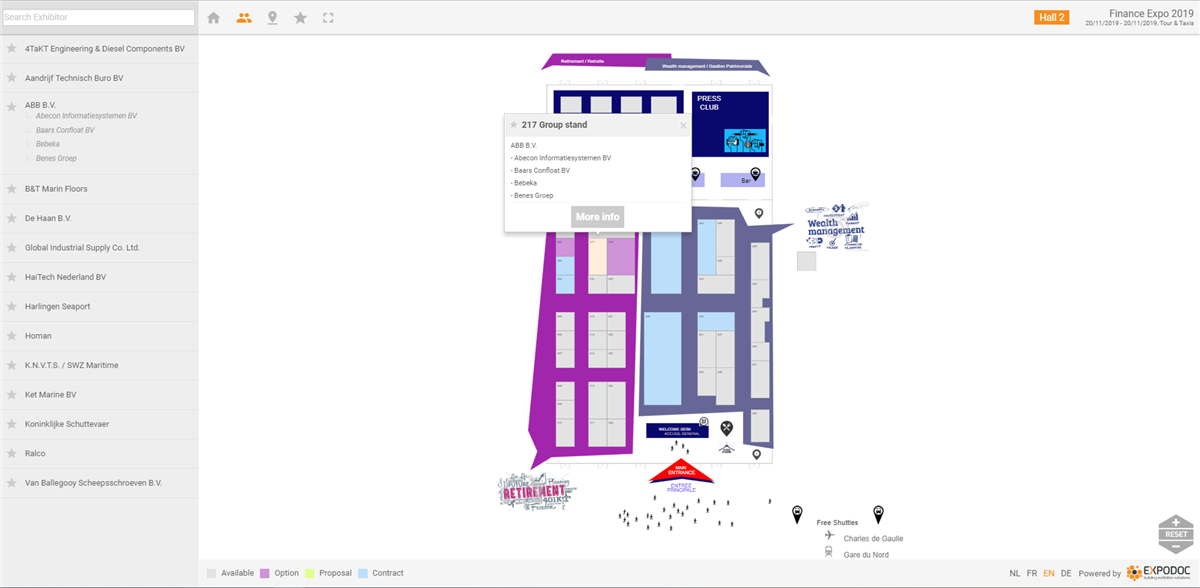Switch language to FR
Image resolution: width=1200 pixels, height=588 pixels.
pos(1032,573)
